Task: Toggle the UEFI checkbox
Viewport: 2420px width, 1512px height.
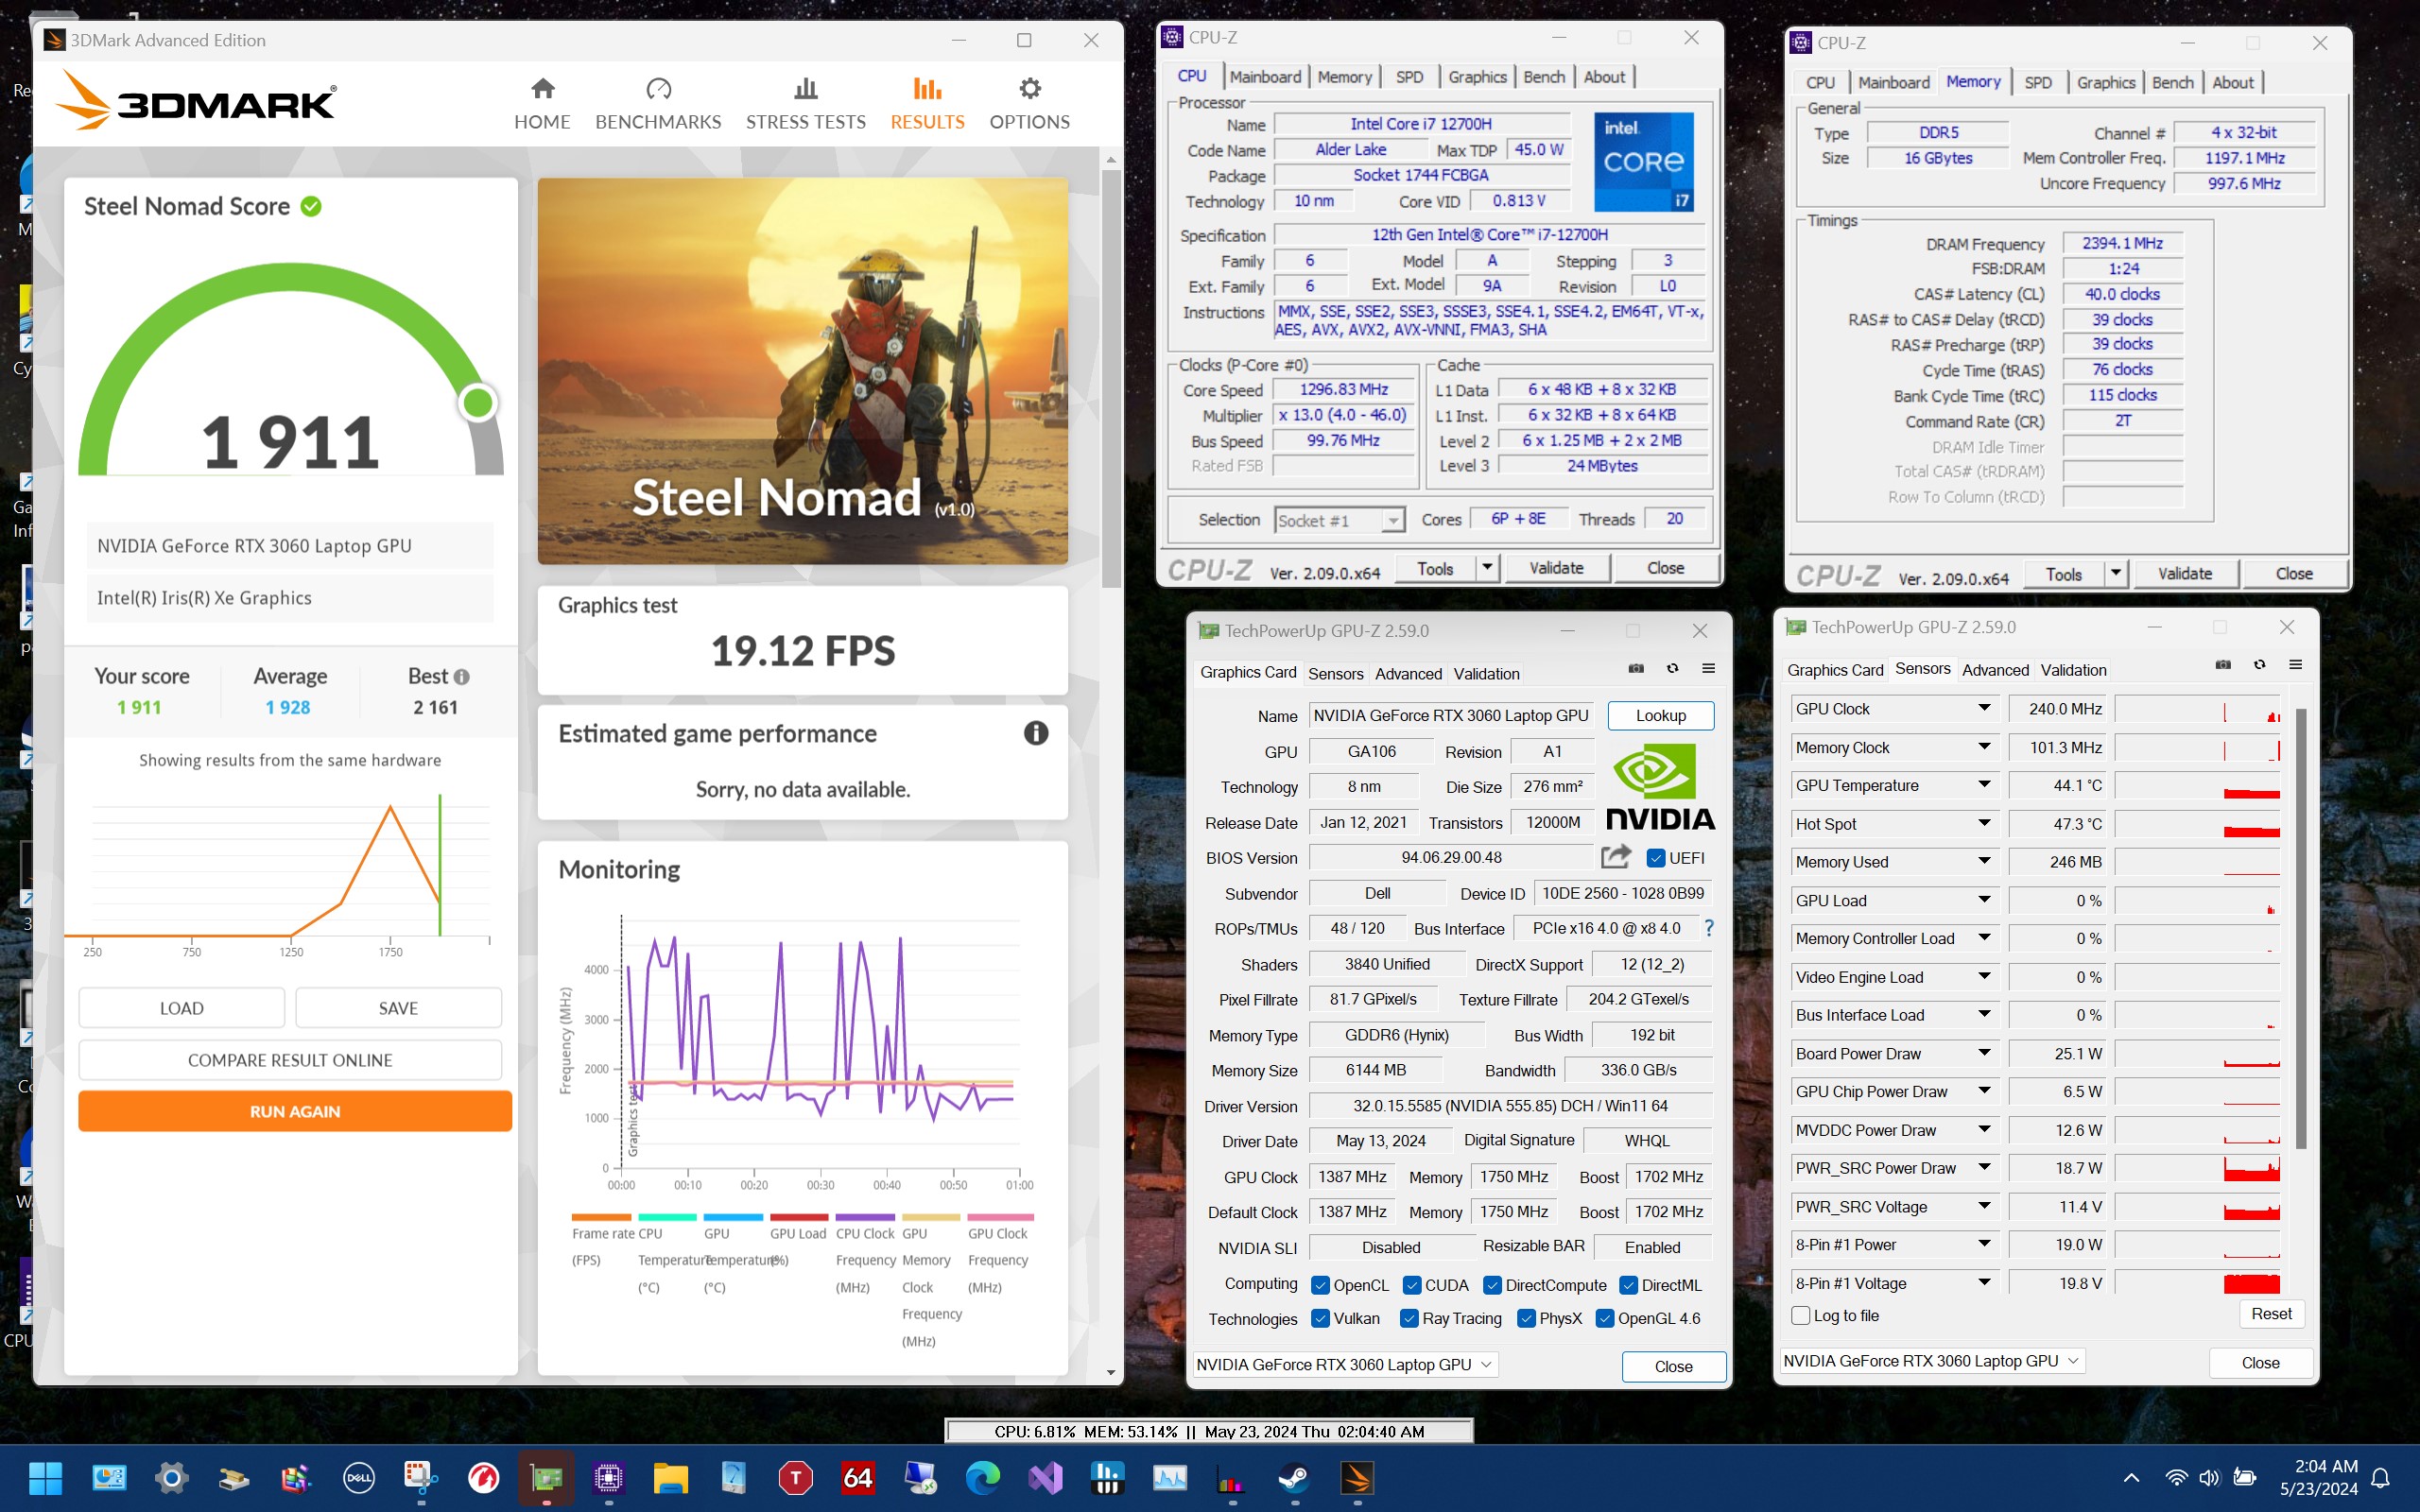Action: (x=1656, y=858)
